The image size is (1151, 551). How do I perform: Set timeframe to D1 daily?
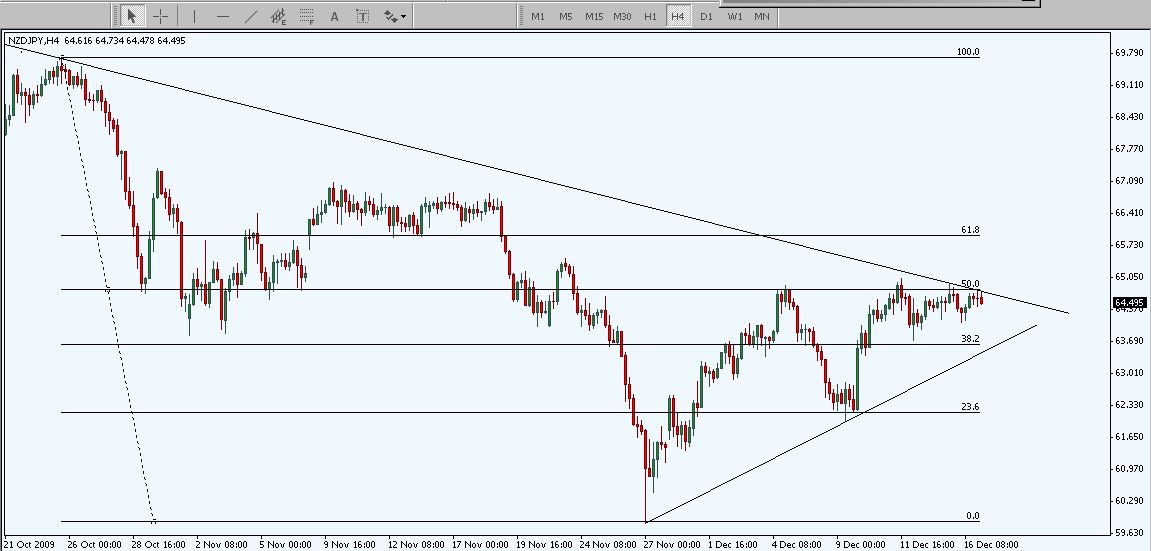point(706,16)
